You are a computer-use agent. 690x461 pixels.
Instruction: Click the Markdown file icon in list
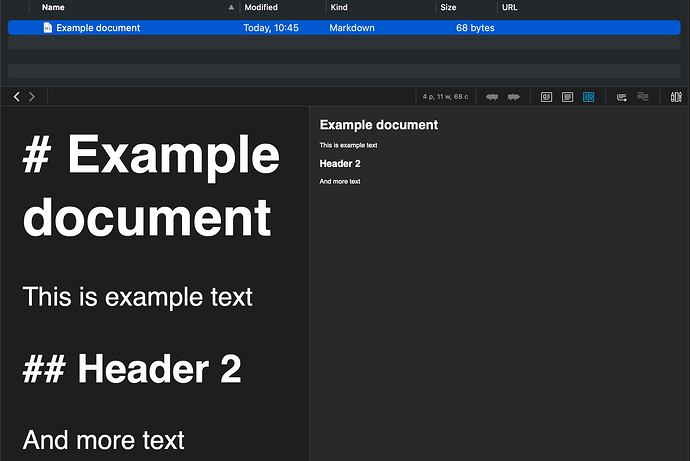[x=47, y=28]
